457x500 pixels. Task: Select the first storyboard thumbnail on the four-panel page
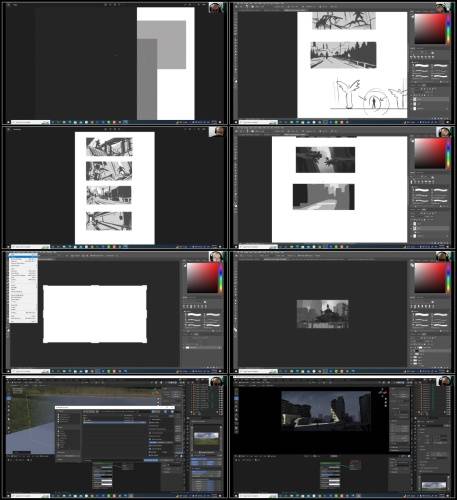[x=109, y=147]
